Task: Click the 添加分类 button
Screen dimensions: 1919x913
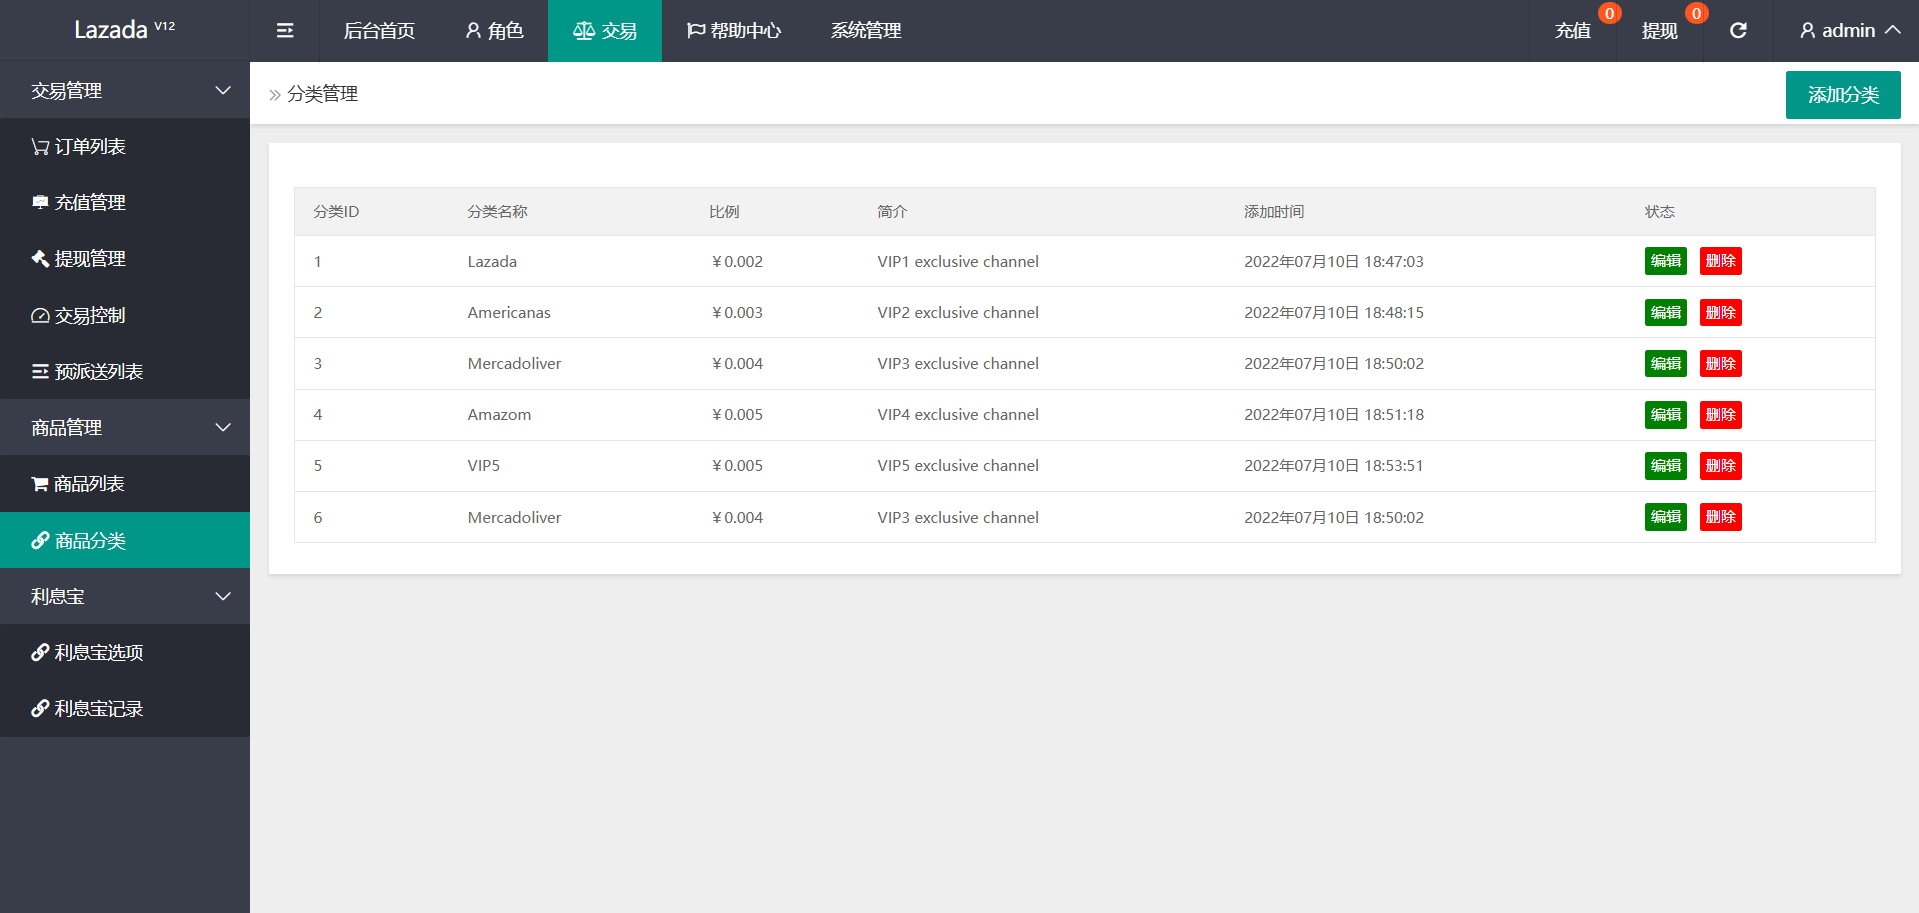Action: pyautogui.click(x=1843, y=95)
